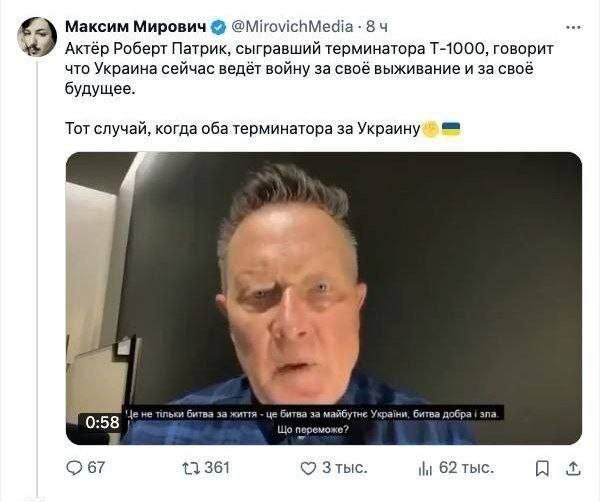Click the 8 ч timestamp
The width and height of the screenshot is (612, 502).
click(377, 27)
